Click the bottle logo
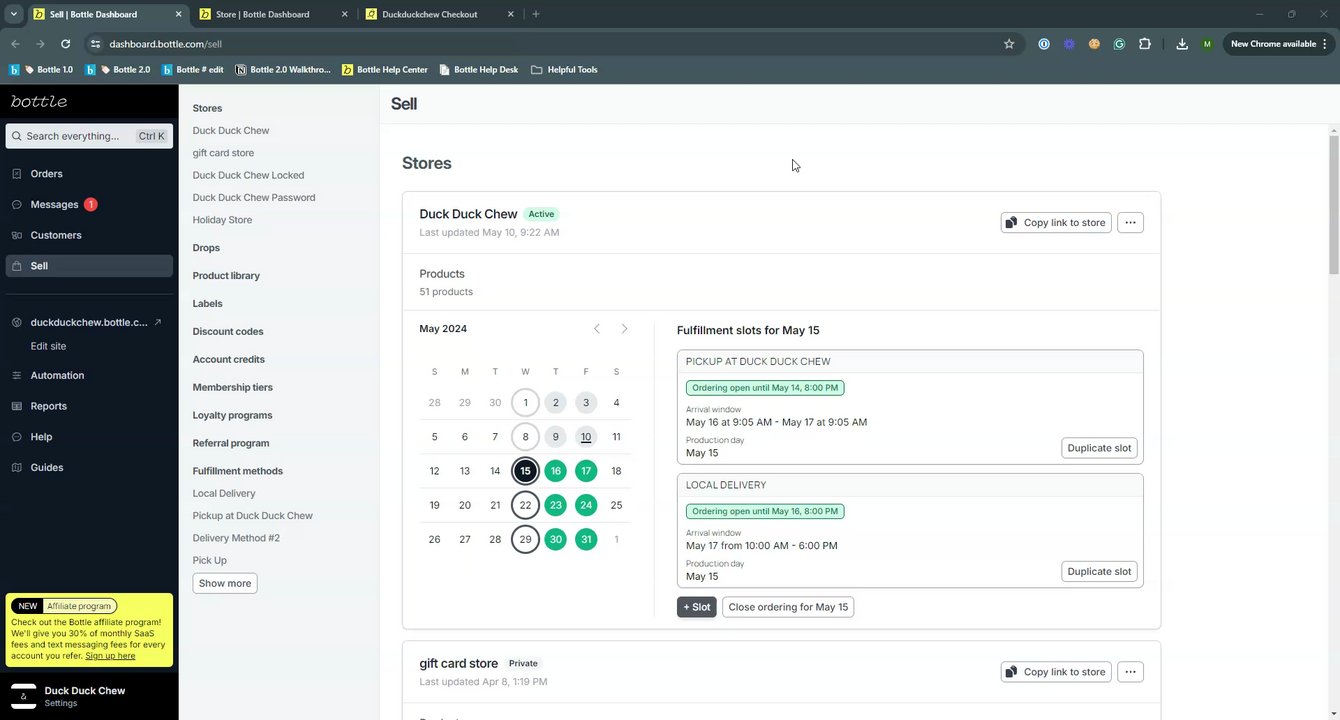1340x720 pixels. [x=39, y=102]
